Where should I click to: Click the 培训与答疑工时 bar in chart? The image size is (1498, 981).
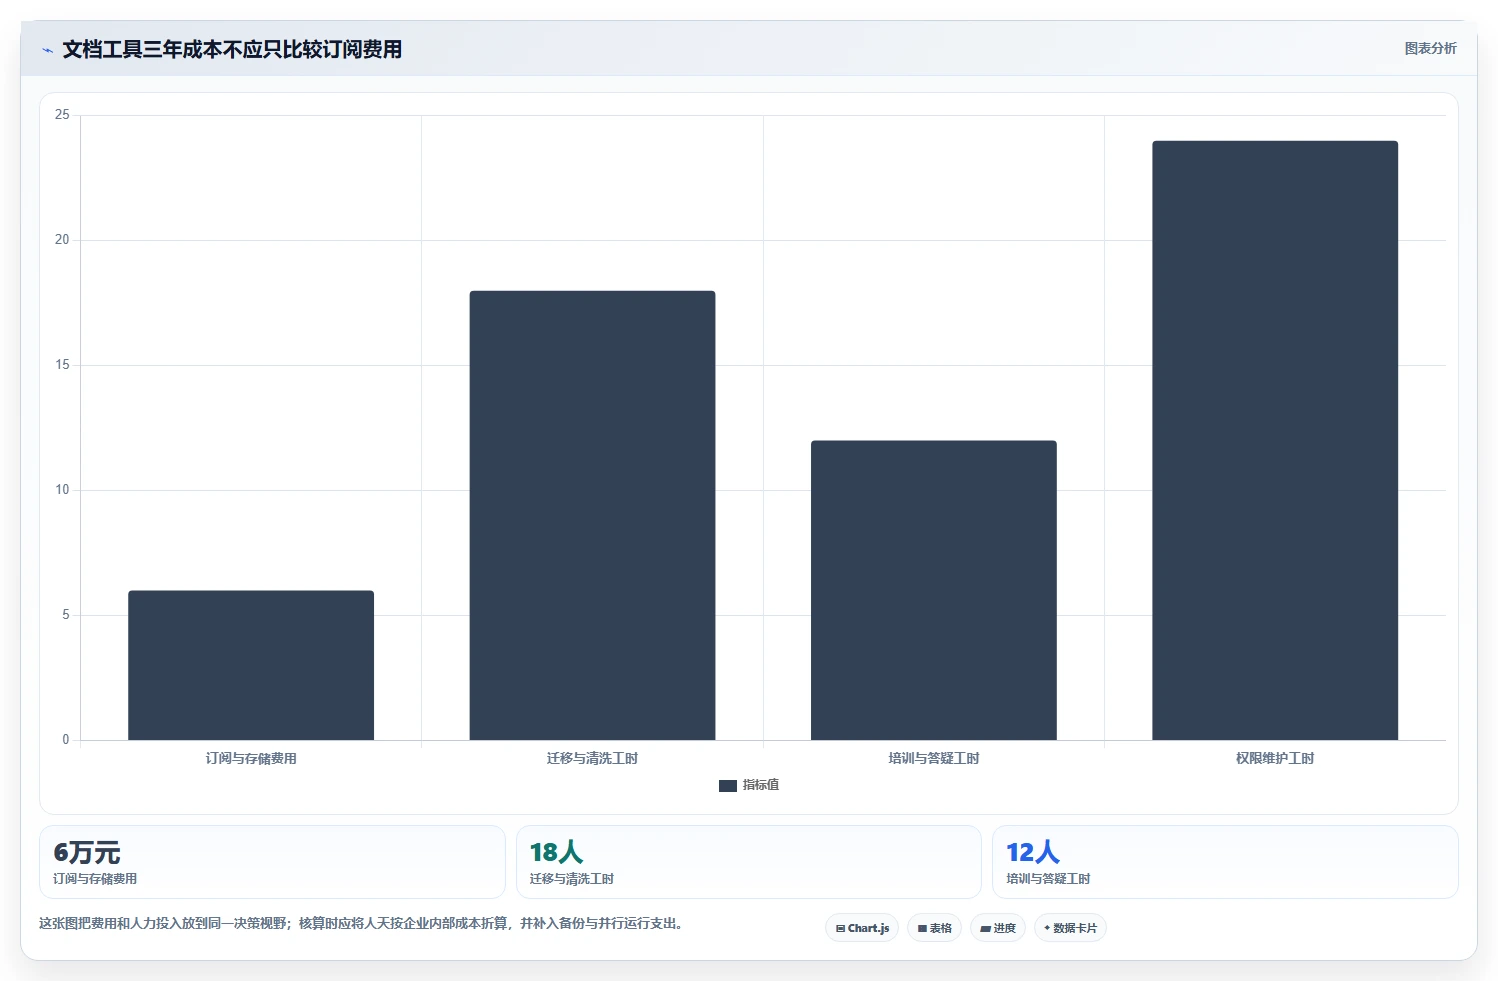tap(934, 590)
